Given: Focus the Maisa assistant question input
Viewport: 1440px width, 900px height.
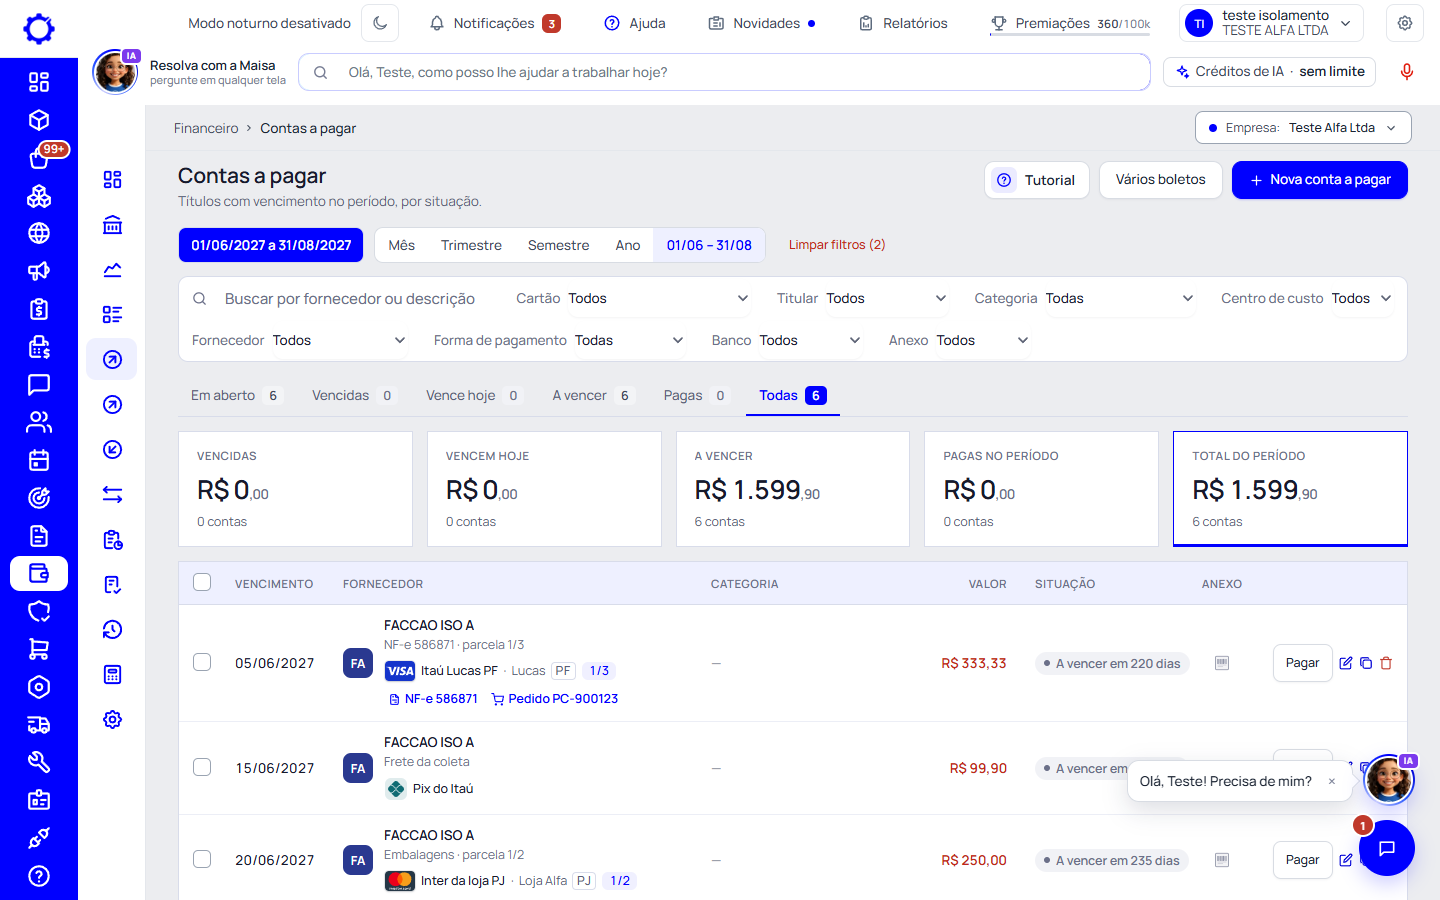Looking at the screenshot, I should pyautogui.click(x=724, y=72).
